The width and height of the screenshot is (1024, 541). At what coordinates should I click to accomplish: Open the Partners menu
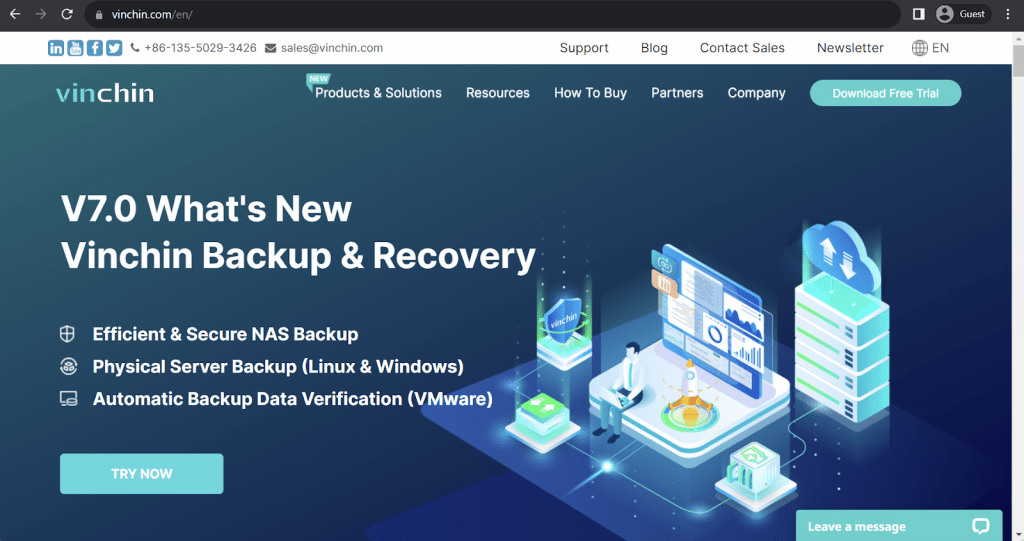click(677, 93)
